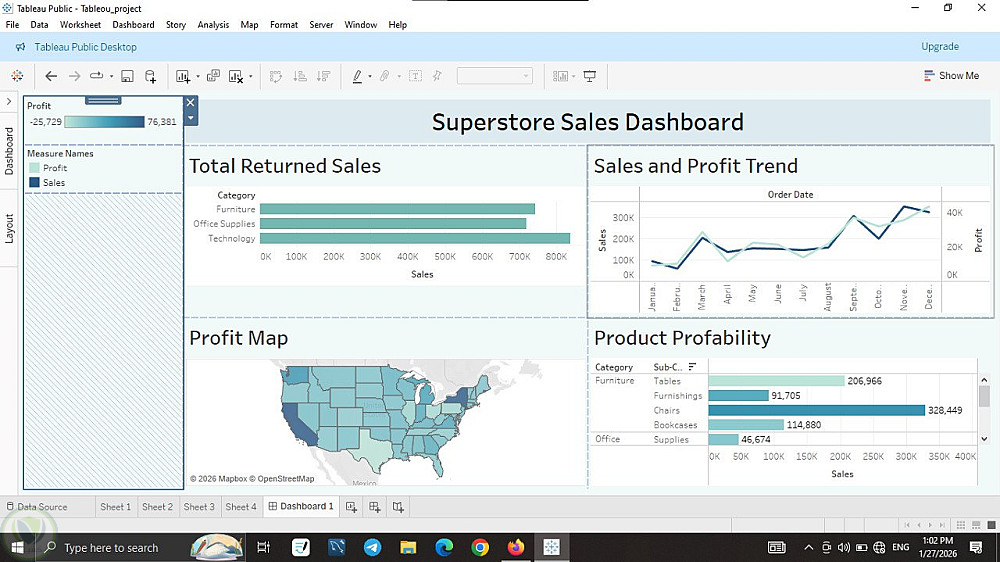Click the back undo arrow

(51, 76)
